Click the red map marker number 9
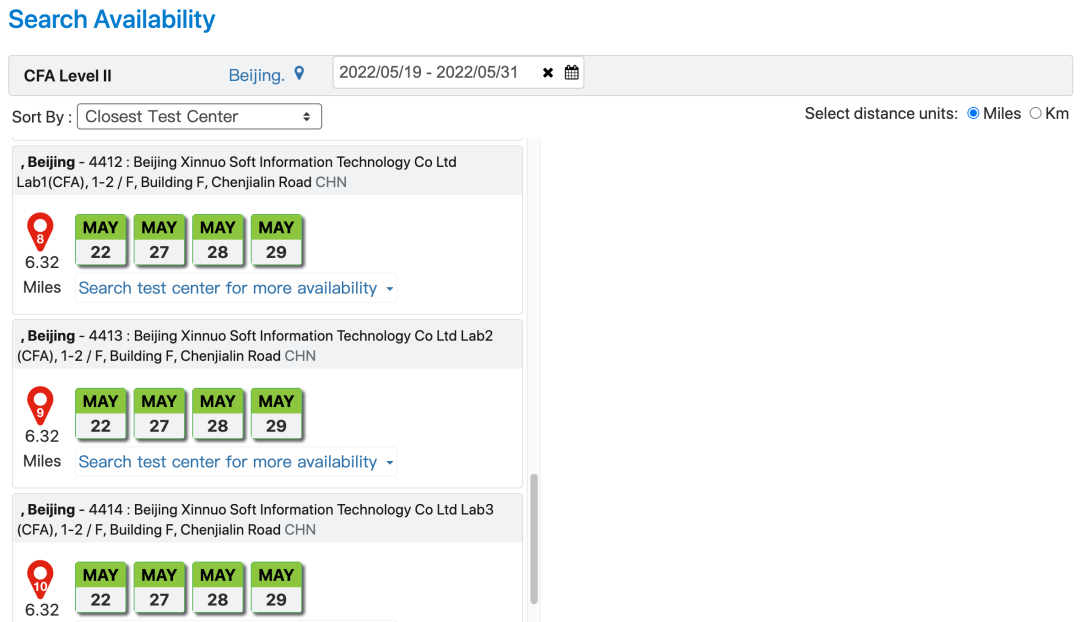The height and width of the screenshot is (622, 1080). pyautogui.click(x=40, y=406)
